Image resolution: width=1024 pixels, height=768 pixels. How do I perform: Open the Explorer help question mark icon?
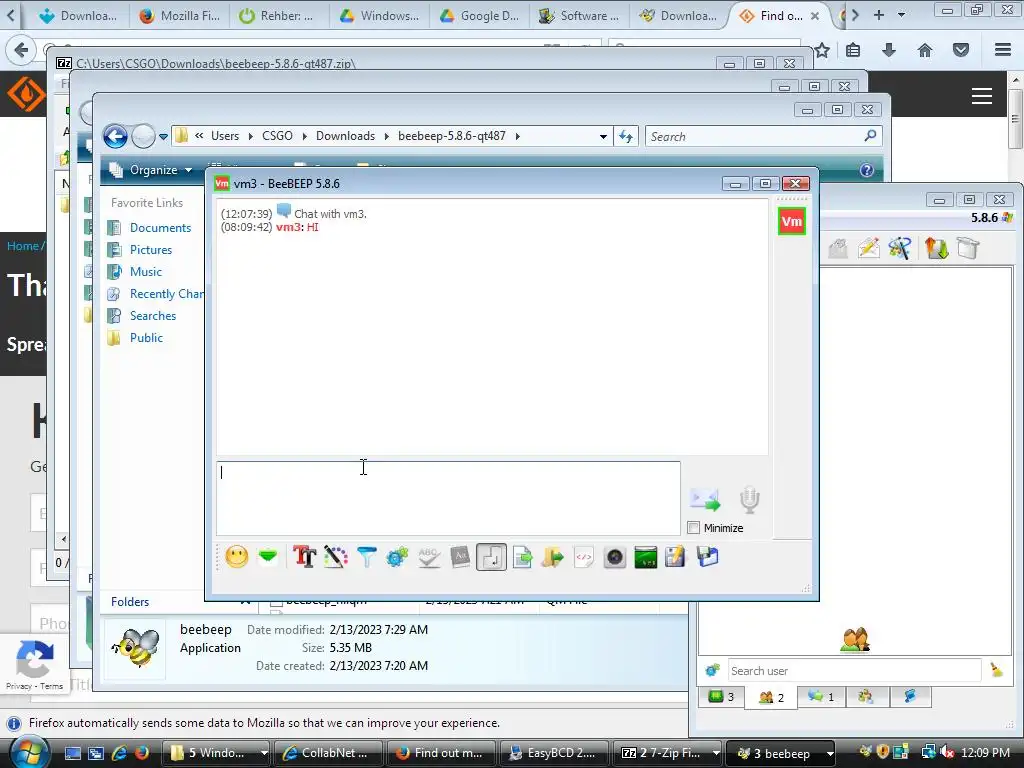click(867, 170)
